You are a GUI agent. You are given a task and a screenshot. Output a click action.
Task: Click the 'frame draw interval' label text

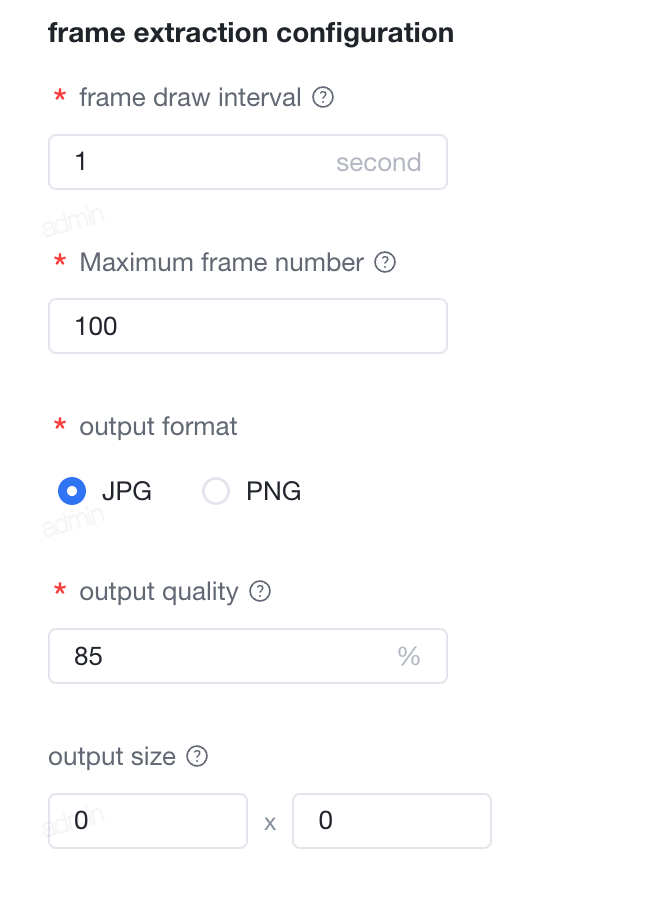(190, 97)
